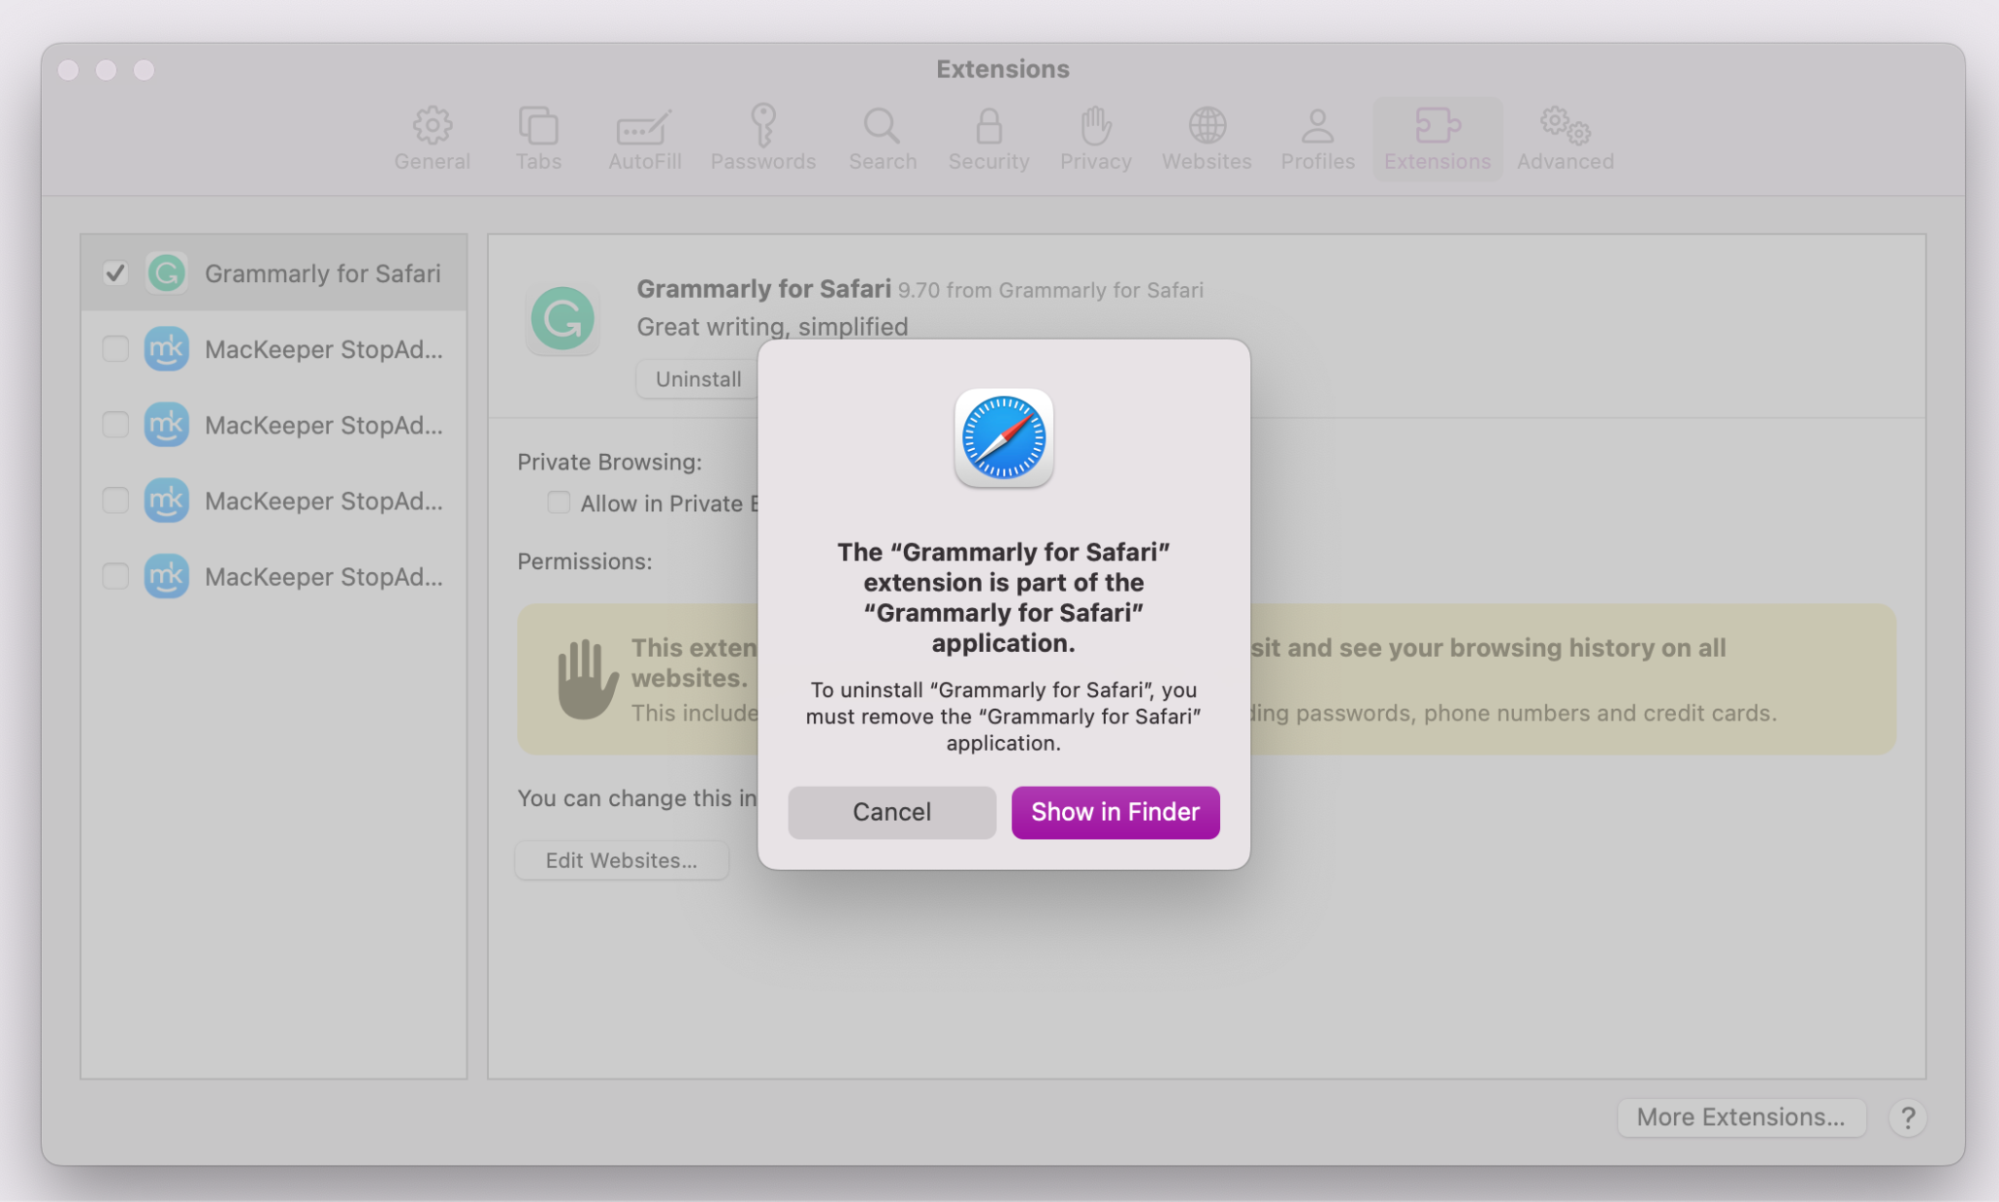The image size is (1999, 1202).
Task: Enable the third MacKeeper StopAd checkbox
Action: (115, 501)
